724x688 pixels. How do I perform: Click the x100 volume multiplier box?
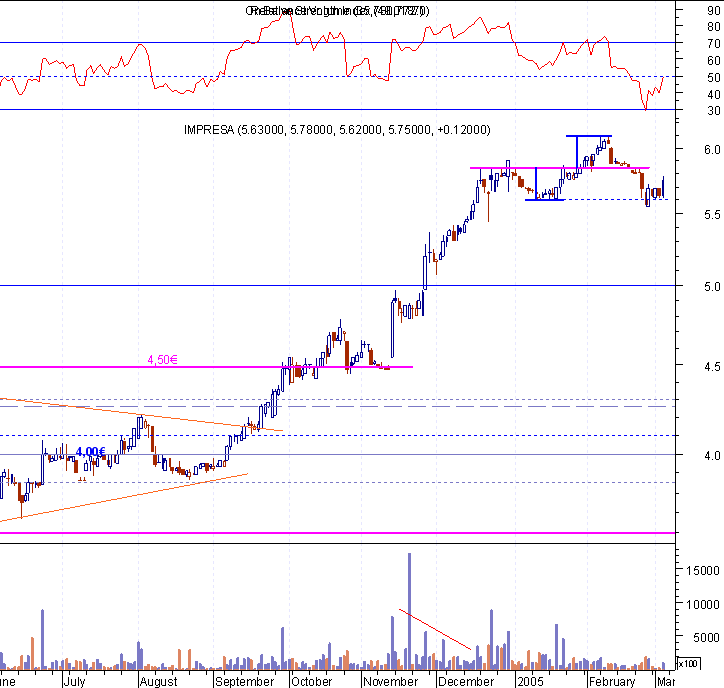click(x=688, y=664)
